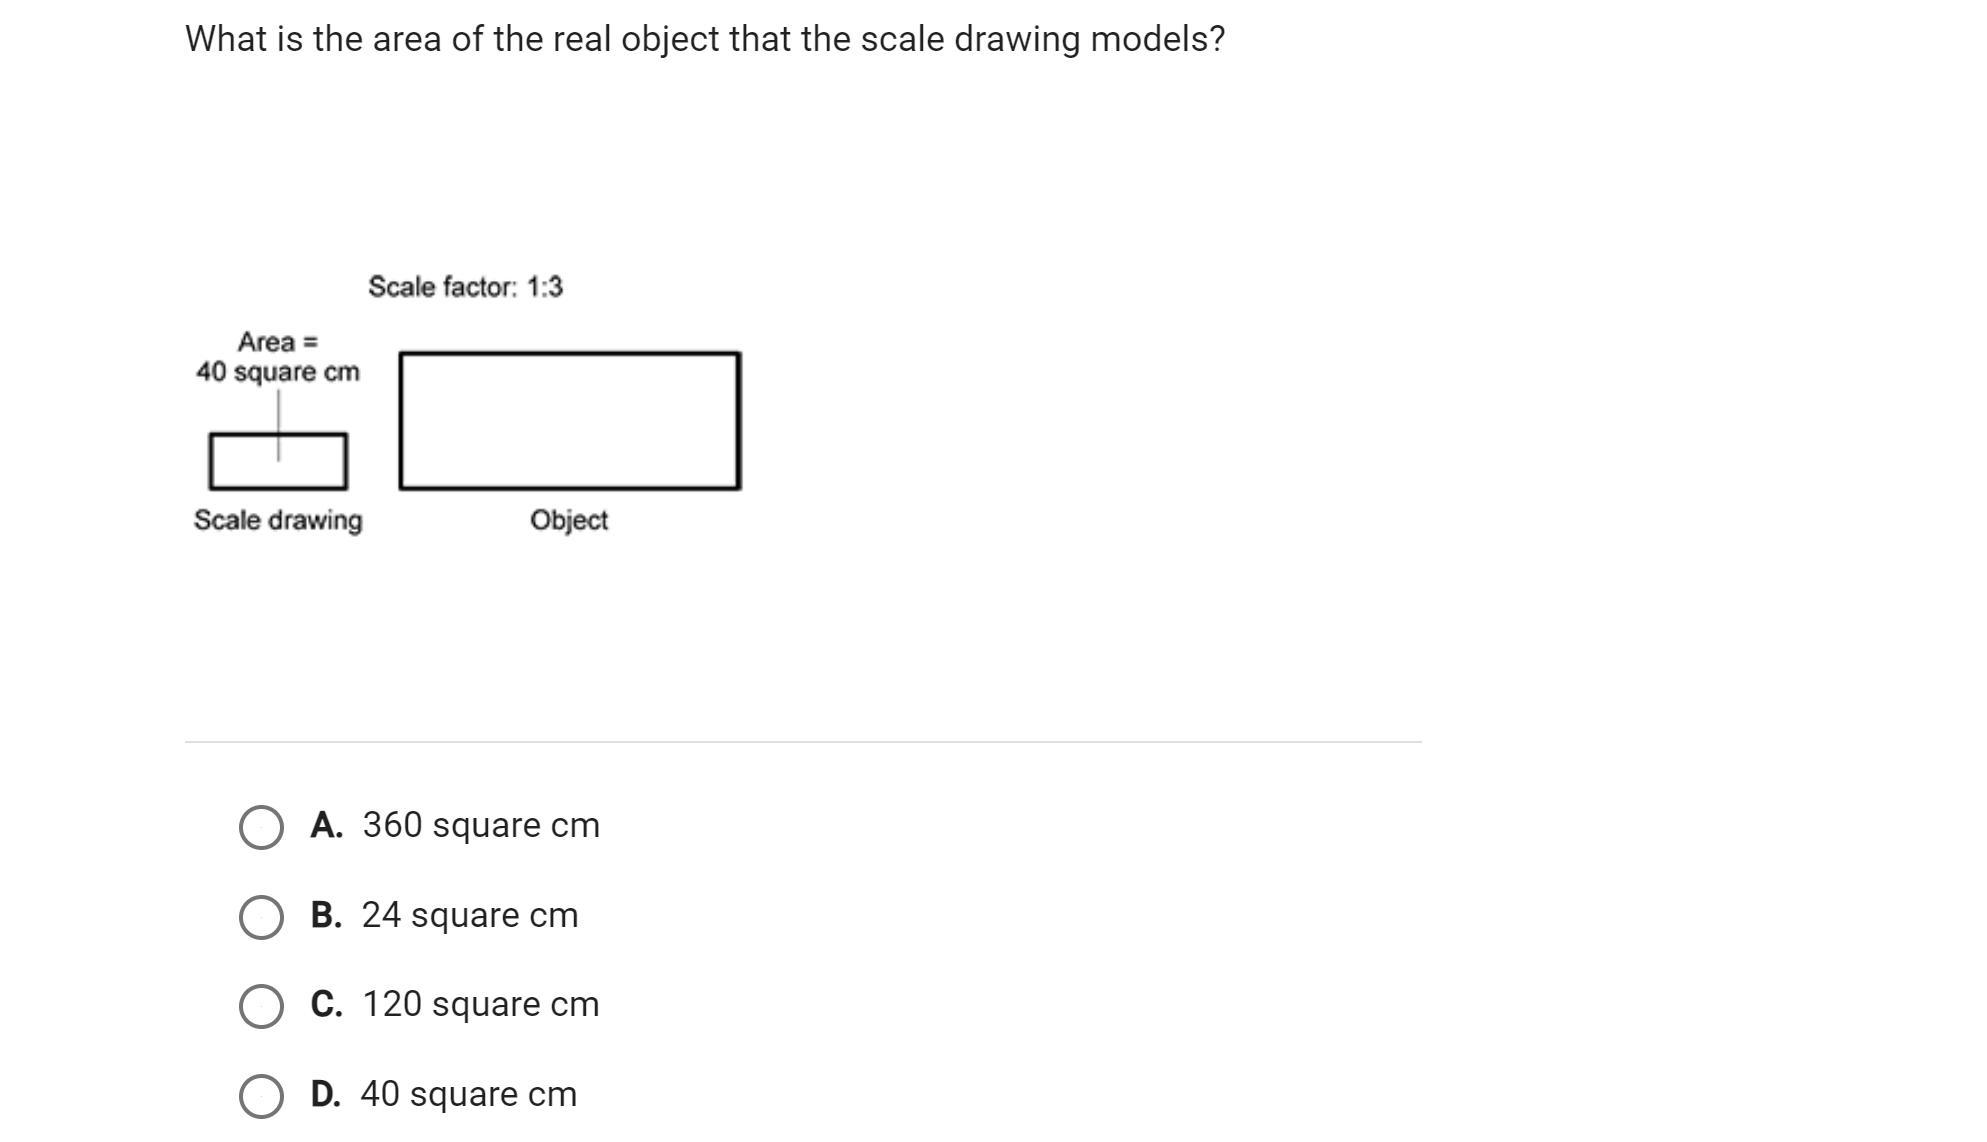1987x1142 pixels.
Task: Click the 'Object' caption under the rectangle
Action: click(x=569, y=521)
